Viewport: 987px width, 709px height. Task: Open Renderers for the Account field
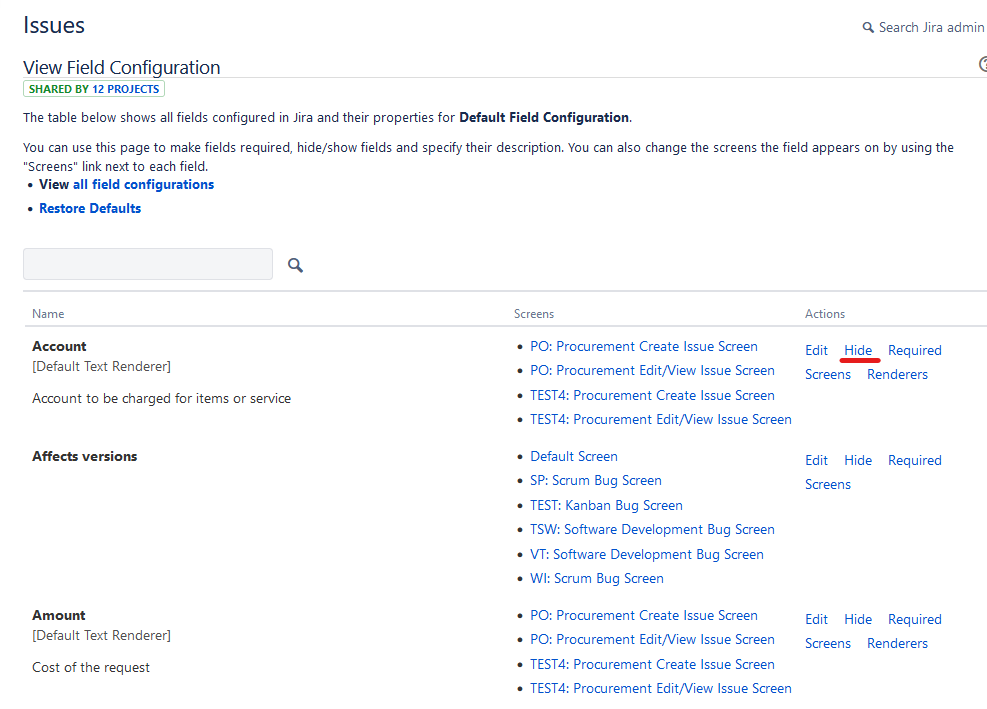click(x=897, y=374)
